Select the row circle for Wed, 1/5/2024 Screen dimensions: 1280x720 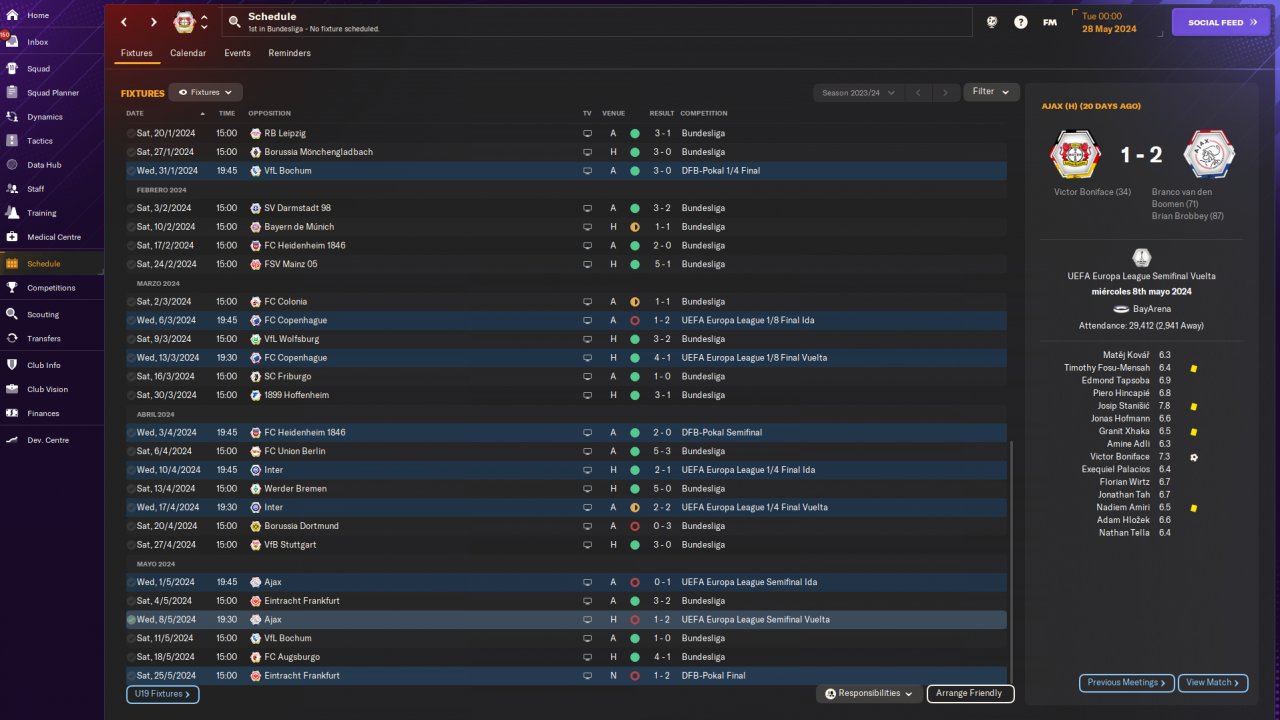point(131,582)
